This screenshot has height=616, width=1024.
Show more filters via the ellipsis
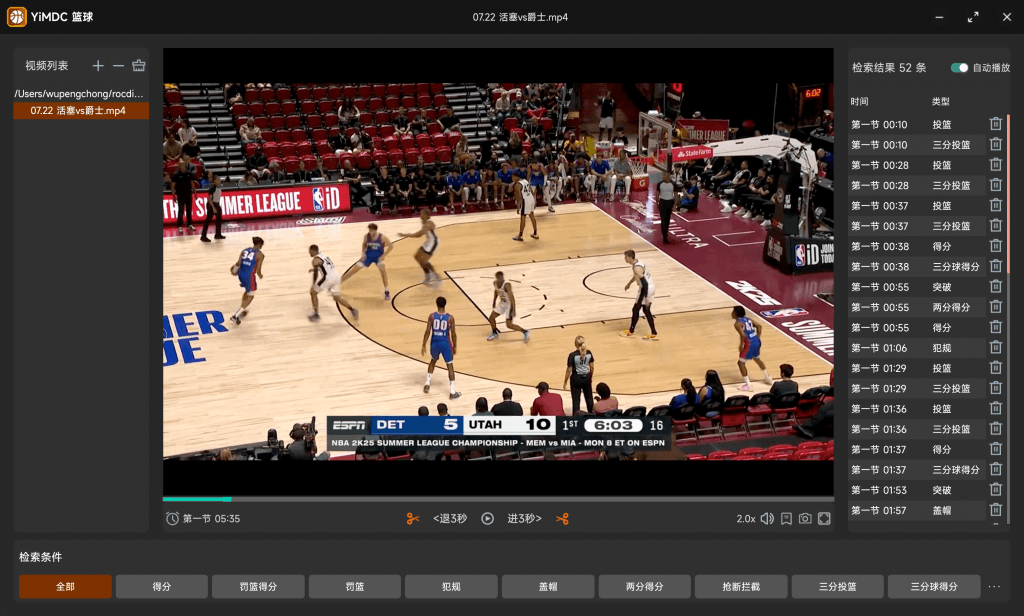coord(994,587)
